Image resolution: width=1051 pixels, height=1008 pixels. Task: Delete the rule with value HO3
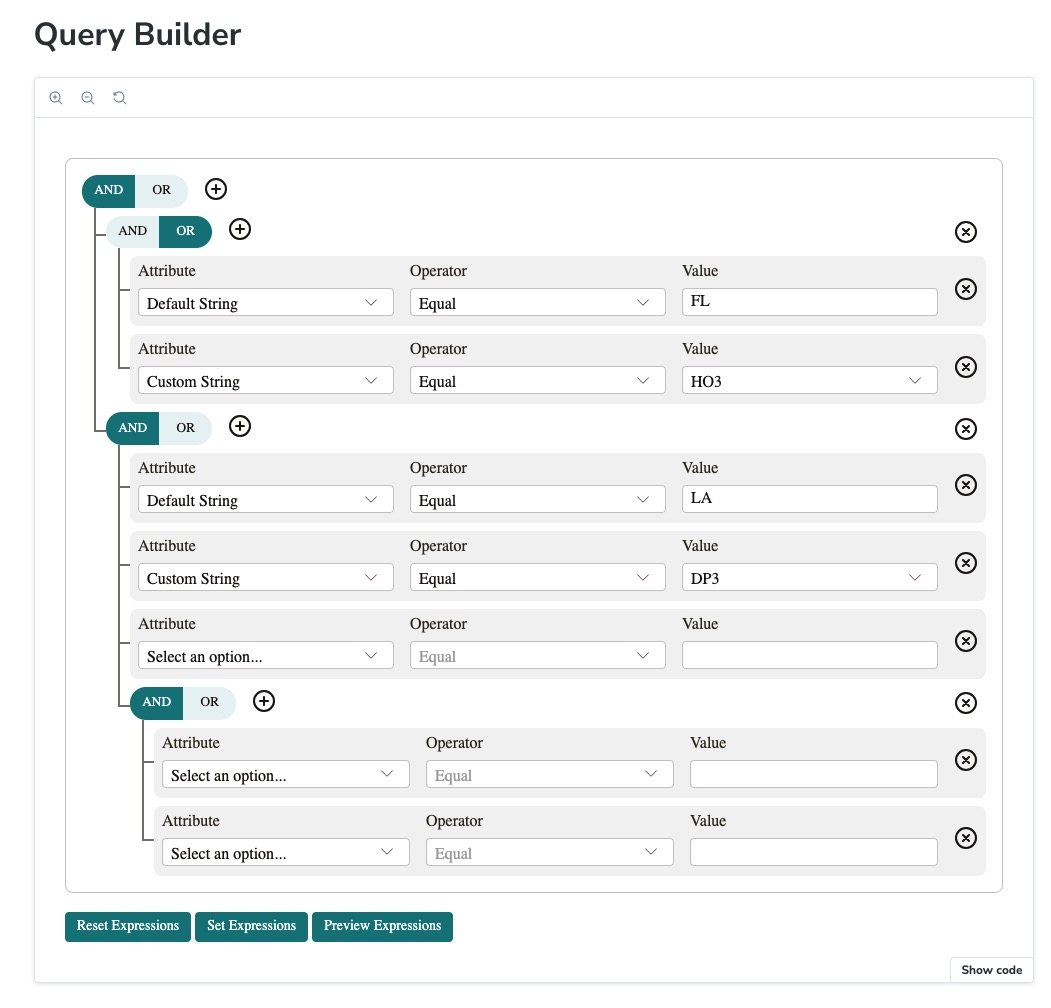click(x=965, y=367)
